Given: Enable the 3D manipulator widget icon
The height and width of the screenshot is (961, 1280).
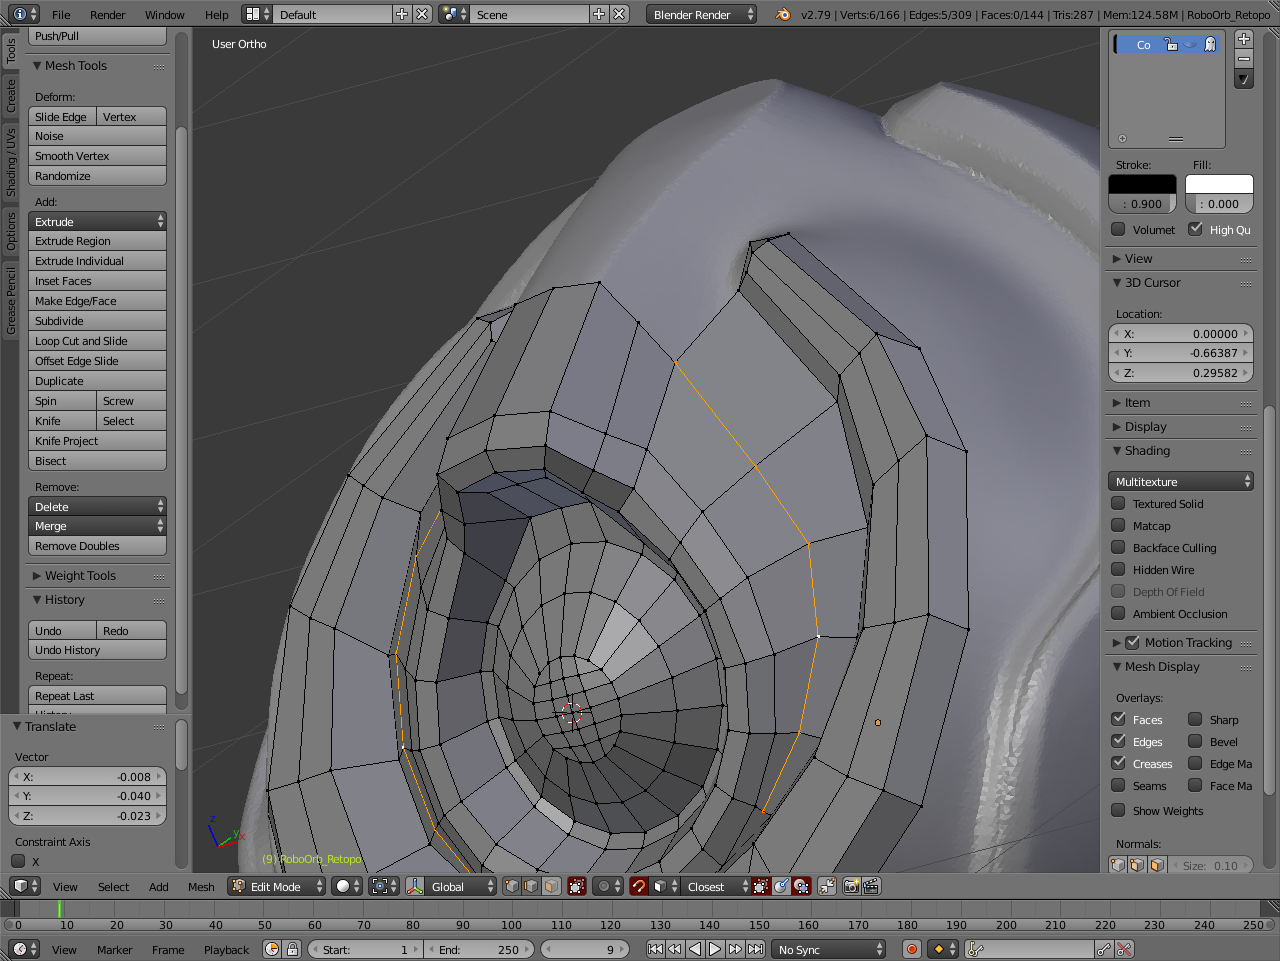Looking at the screenshot, I should tap(414, 887).
